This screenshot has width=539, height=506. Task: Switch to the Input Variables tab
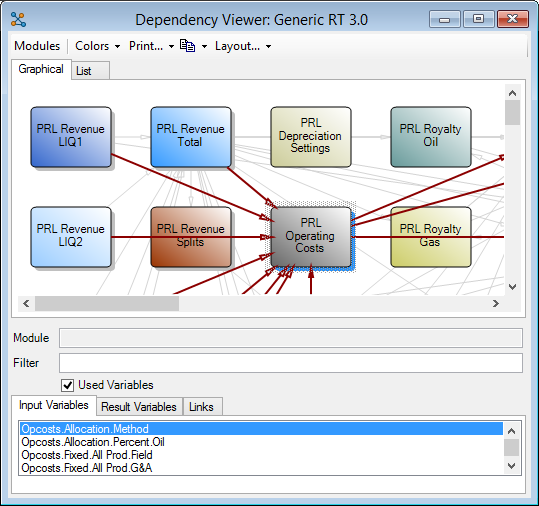[x=54, y=405]
